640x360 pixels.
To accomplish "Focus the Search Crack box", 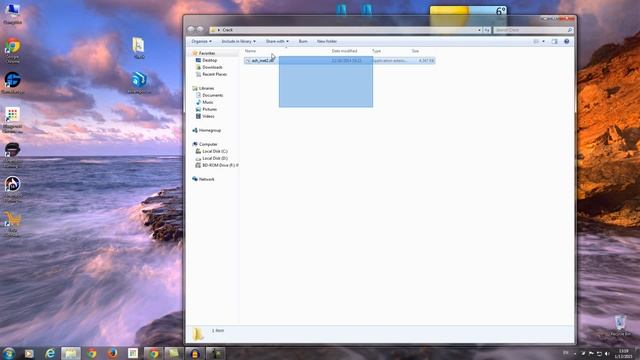I will click(533, 30).
